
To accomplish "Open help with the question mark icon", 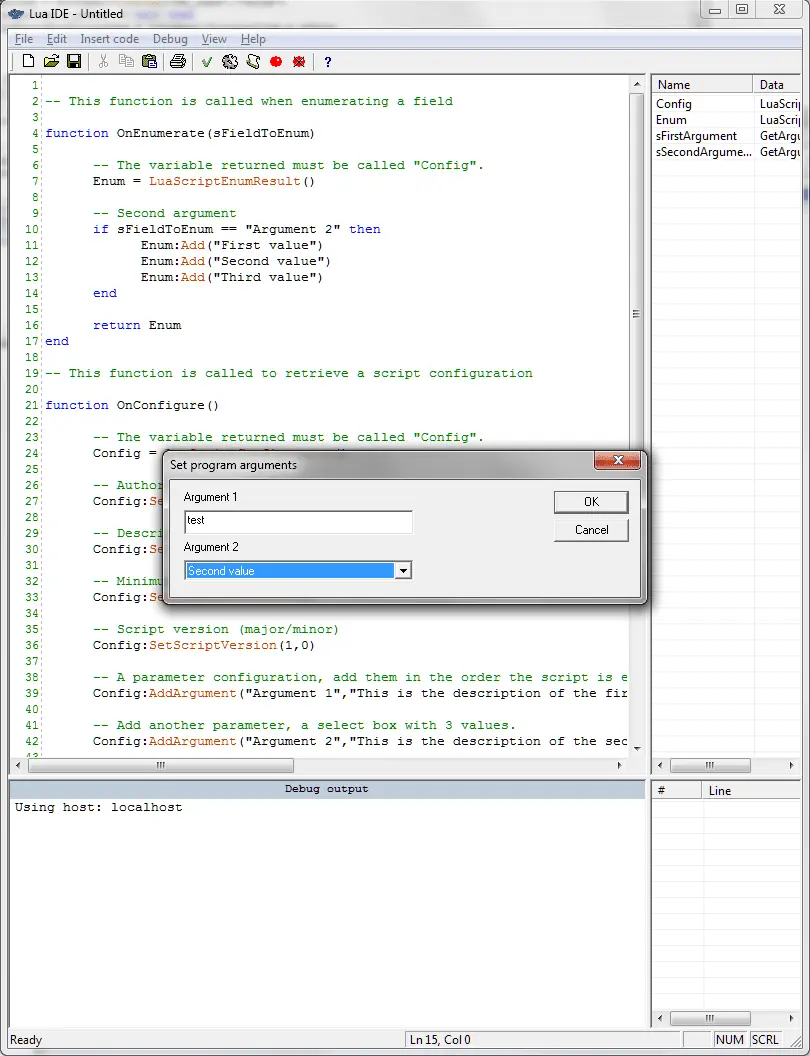I will click(x=328, y=62).
